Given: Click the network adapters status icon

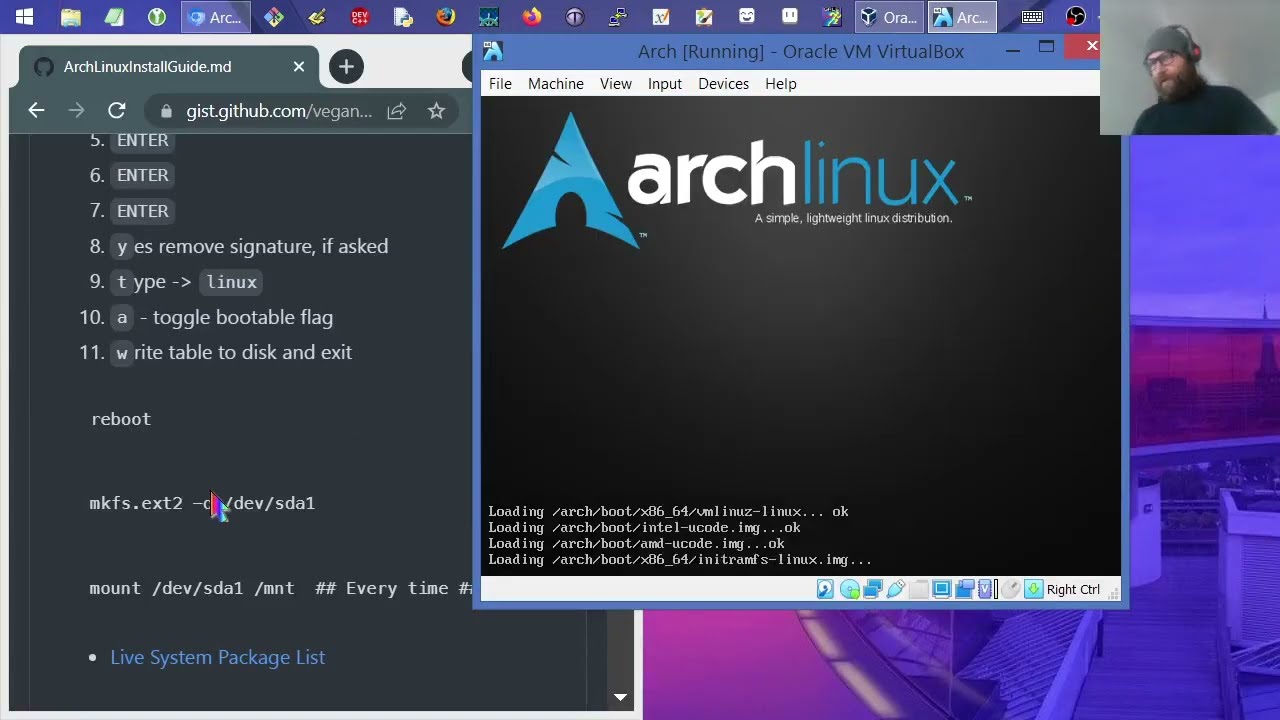Looking at the screenshot, I should tap(873, 589).
